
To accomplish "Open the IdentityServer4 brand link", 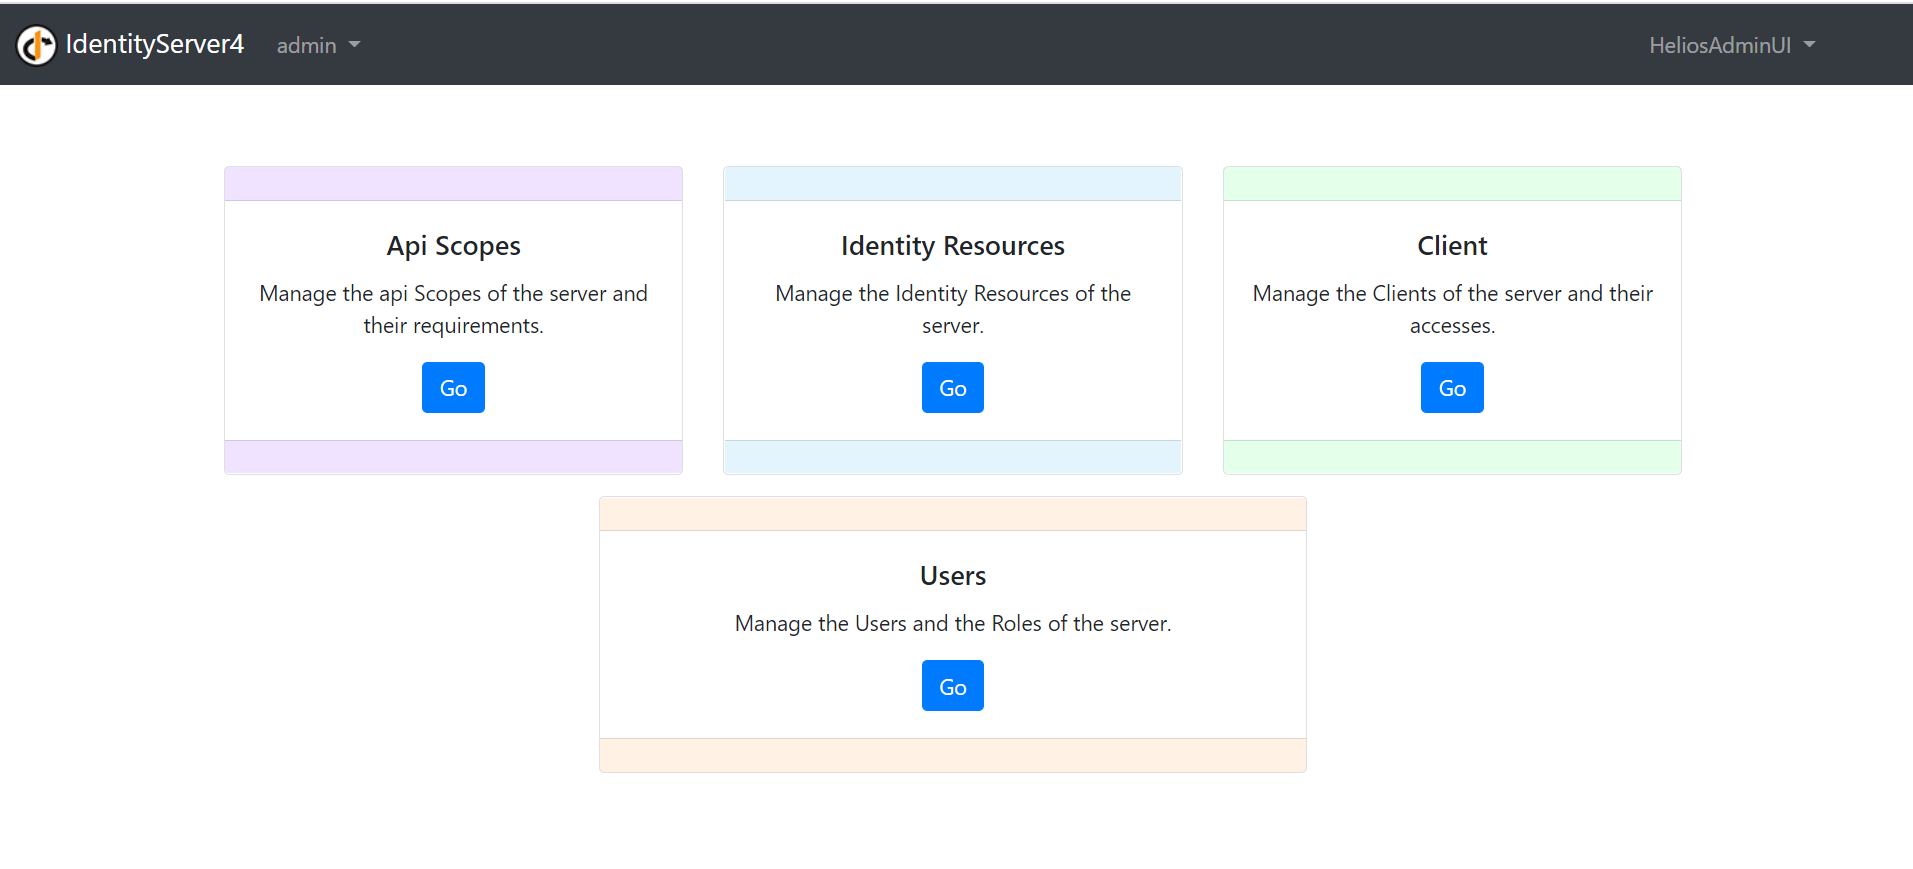I will click(x=130, y=45).
